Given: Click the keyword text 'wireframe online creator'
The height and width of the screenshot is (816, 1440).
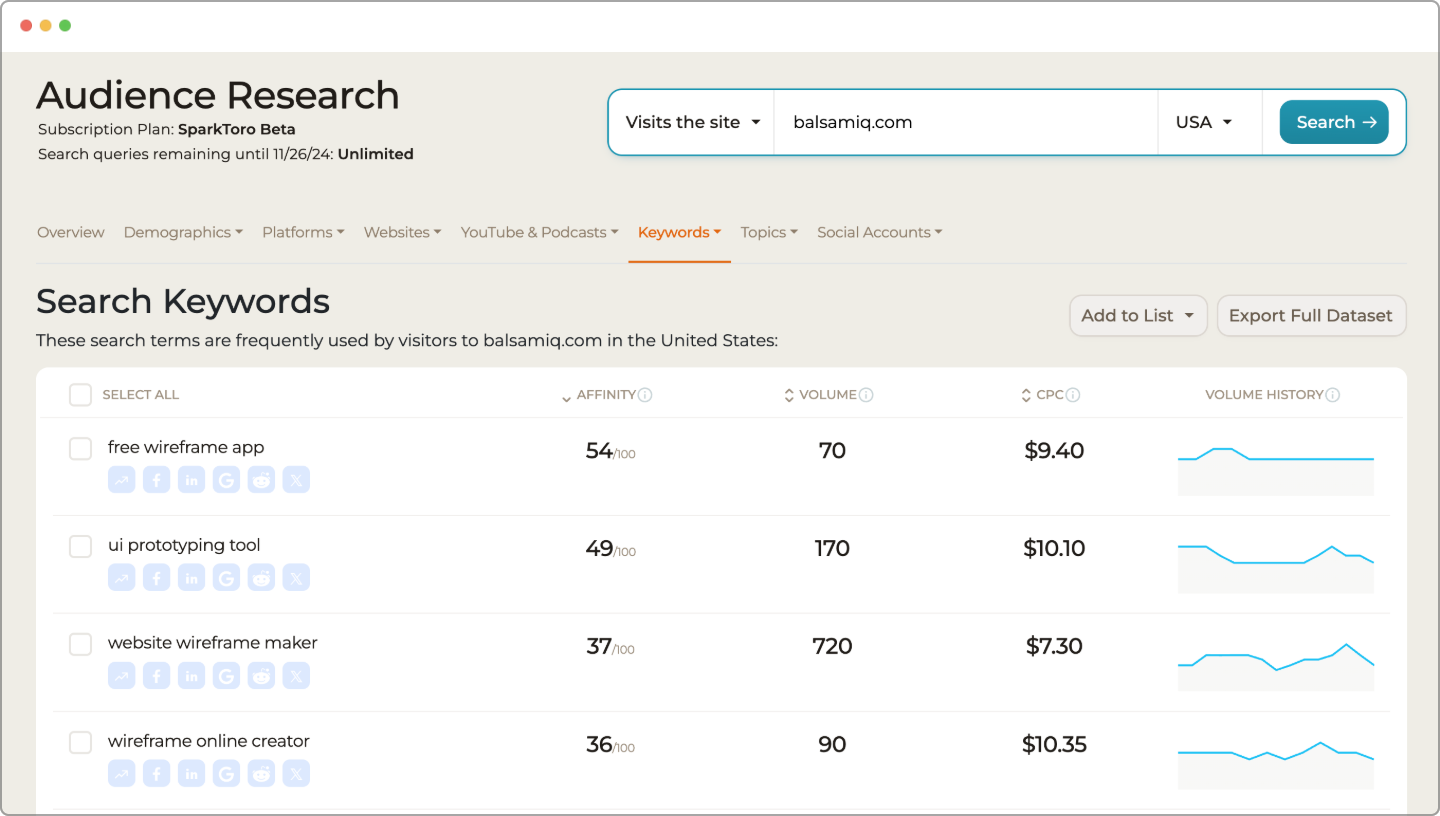Looking at the screenshot, I should coord(209,741).
